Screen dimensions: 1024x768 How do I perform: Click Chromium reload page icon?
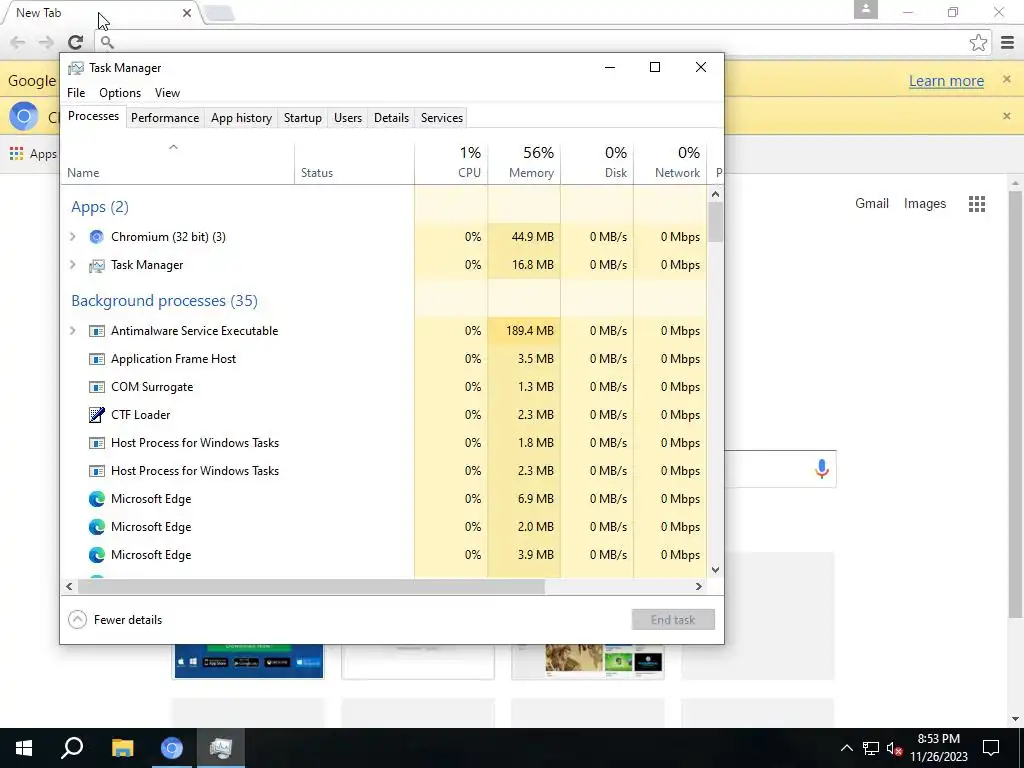pos(76,42)
